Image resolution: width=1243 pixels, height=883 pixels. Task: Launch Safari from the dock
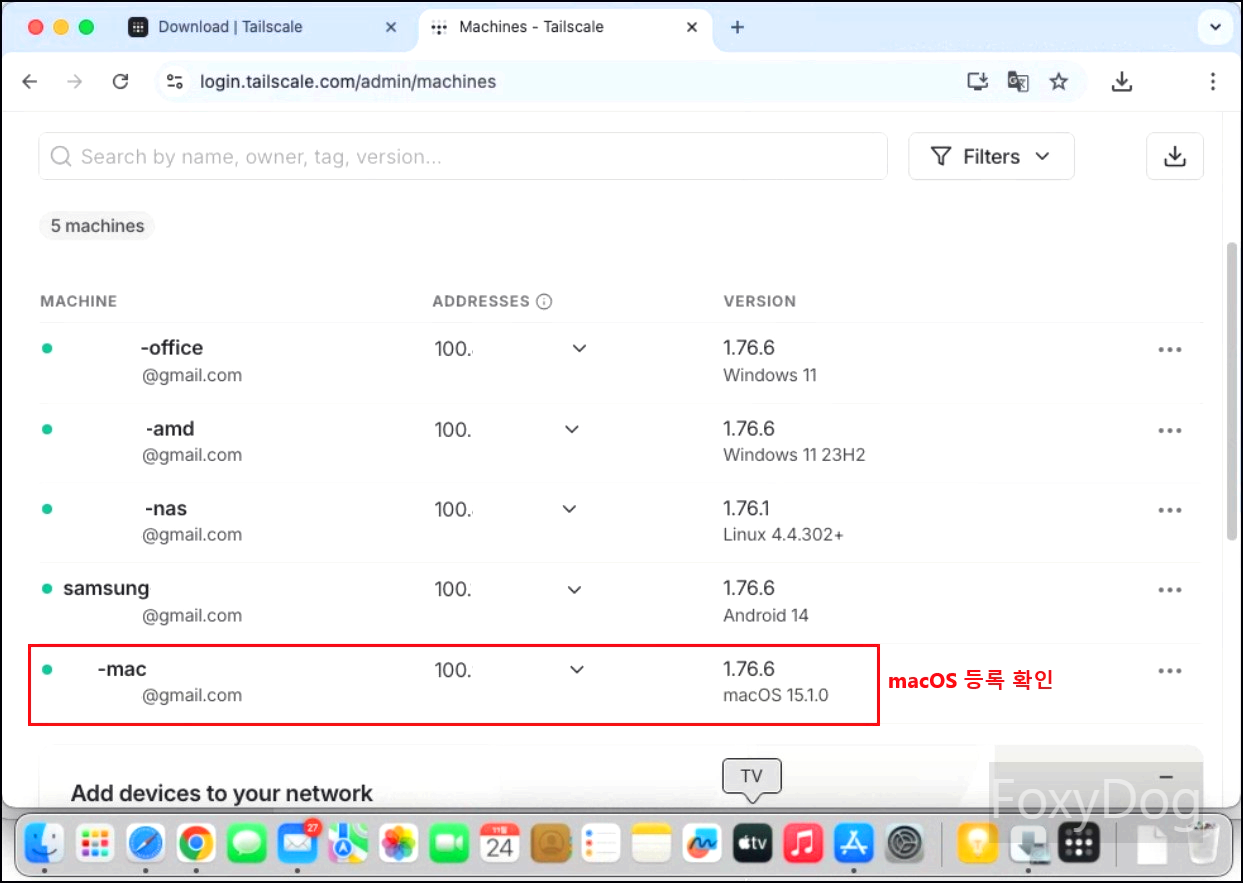point(146,844)
